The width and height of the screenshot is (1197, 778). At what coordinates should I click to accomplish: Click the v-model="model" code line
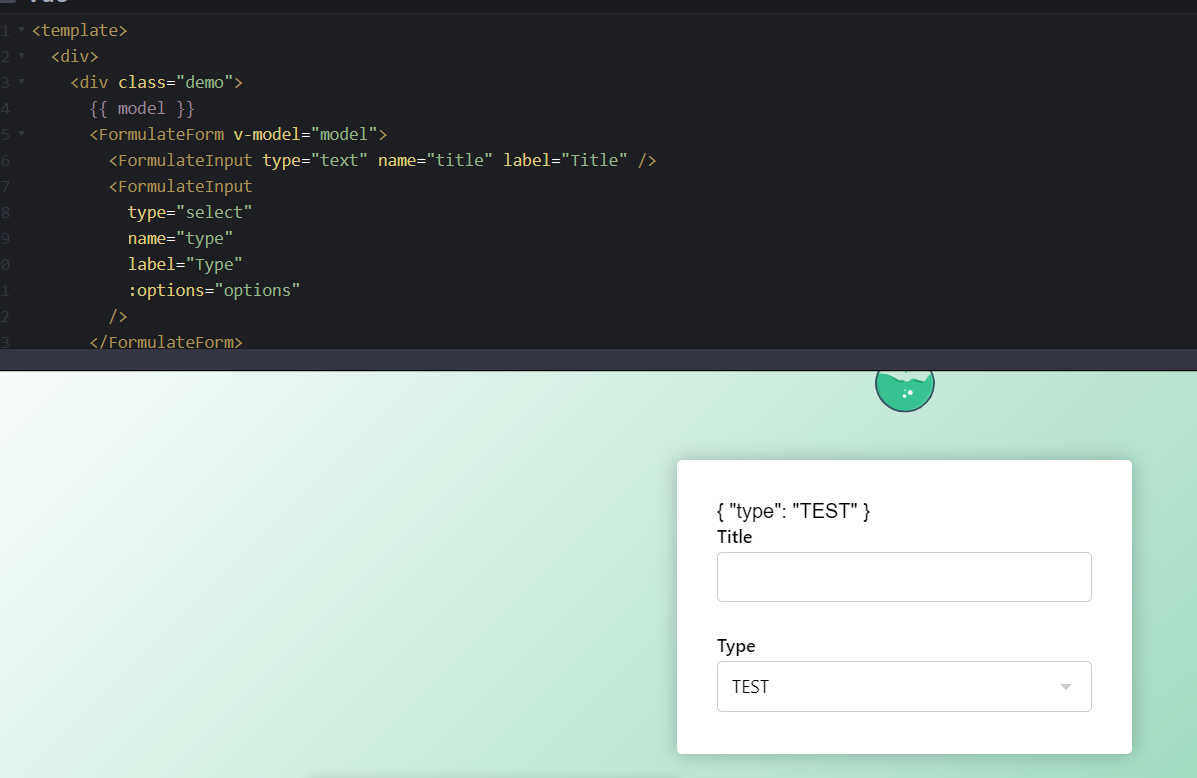coord(238,134)
